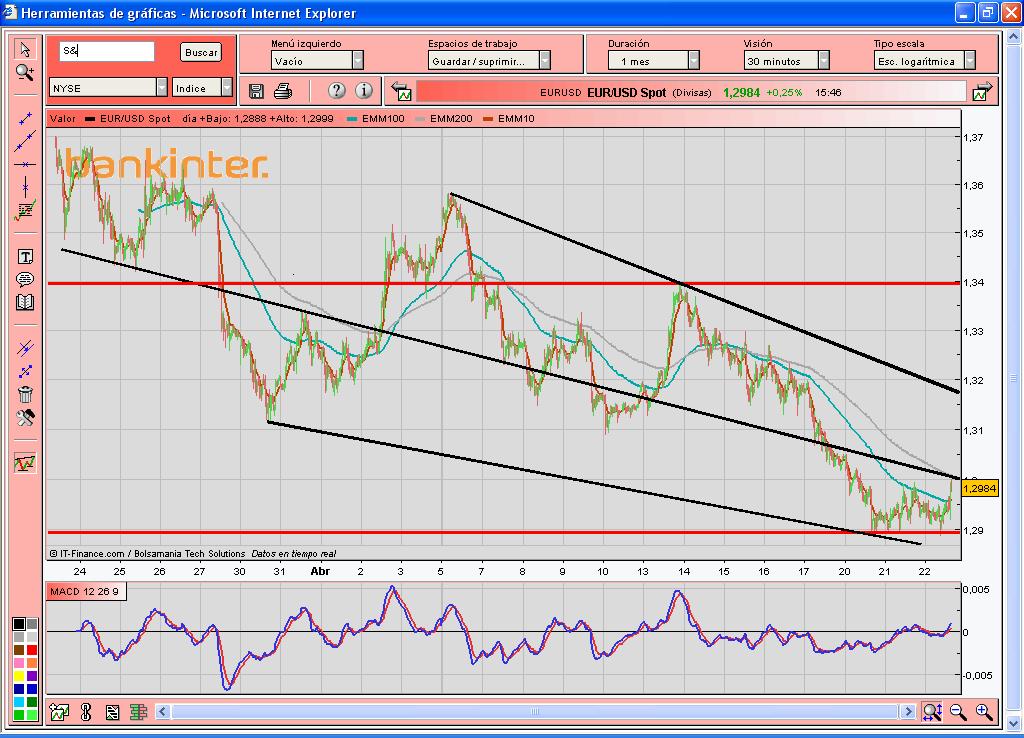
Task: Pick the orange color swatch
Action: pyautogui.click(x=32, y=663)
